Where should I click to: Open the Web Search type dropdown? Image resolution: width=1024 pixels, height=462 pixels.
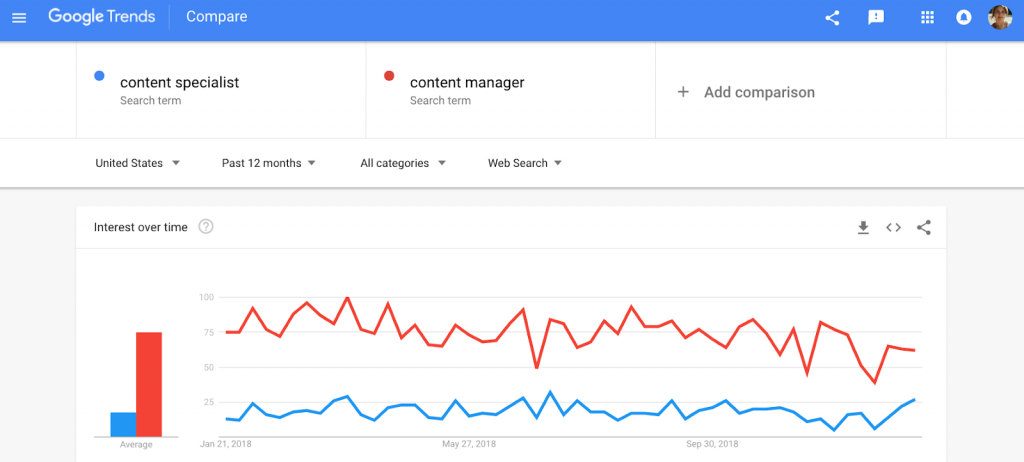tap(525, 163)
